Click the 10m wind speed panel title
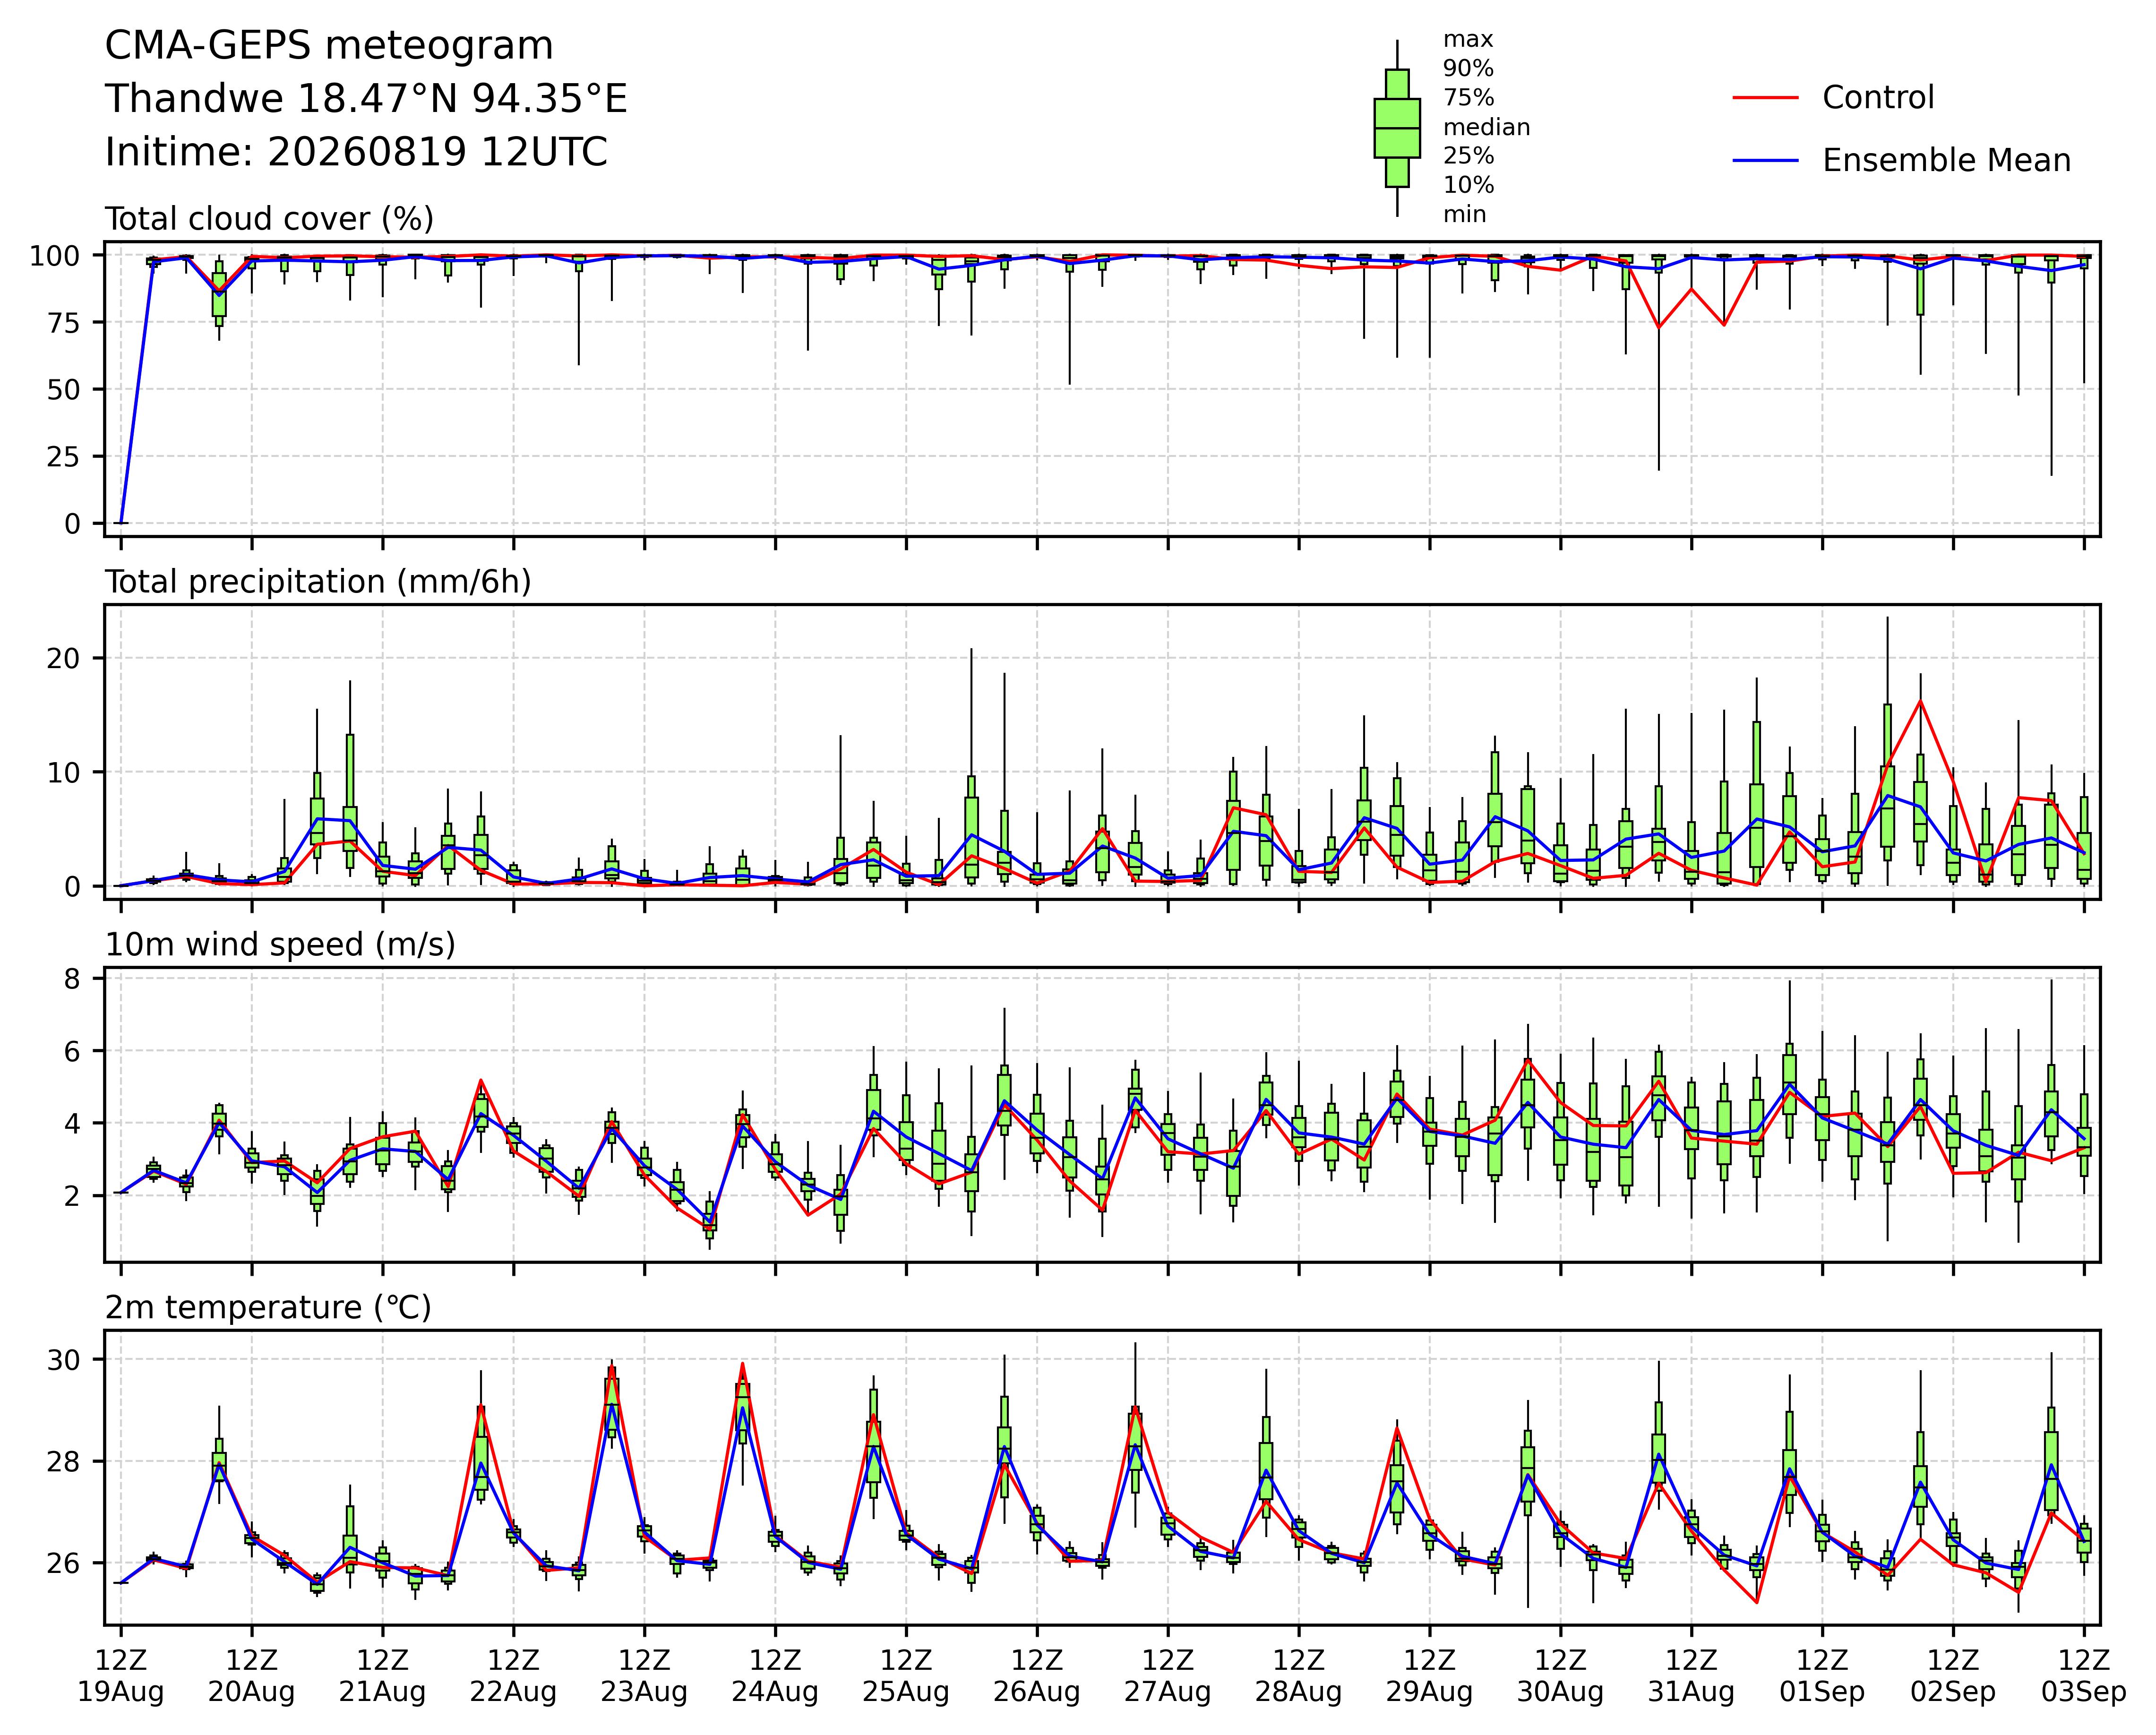 tap(280, 945)
